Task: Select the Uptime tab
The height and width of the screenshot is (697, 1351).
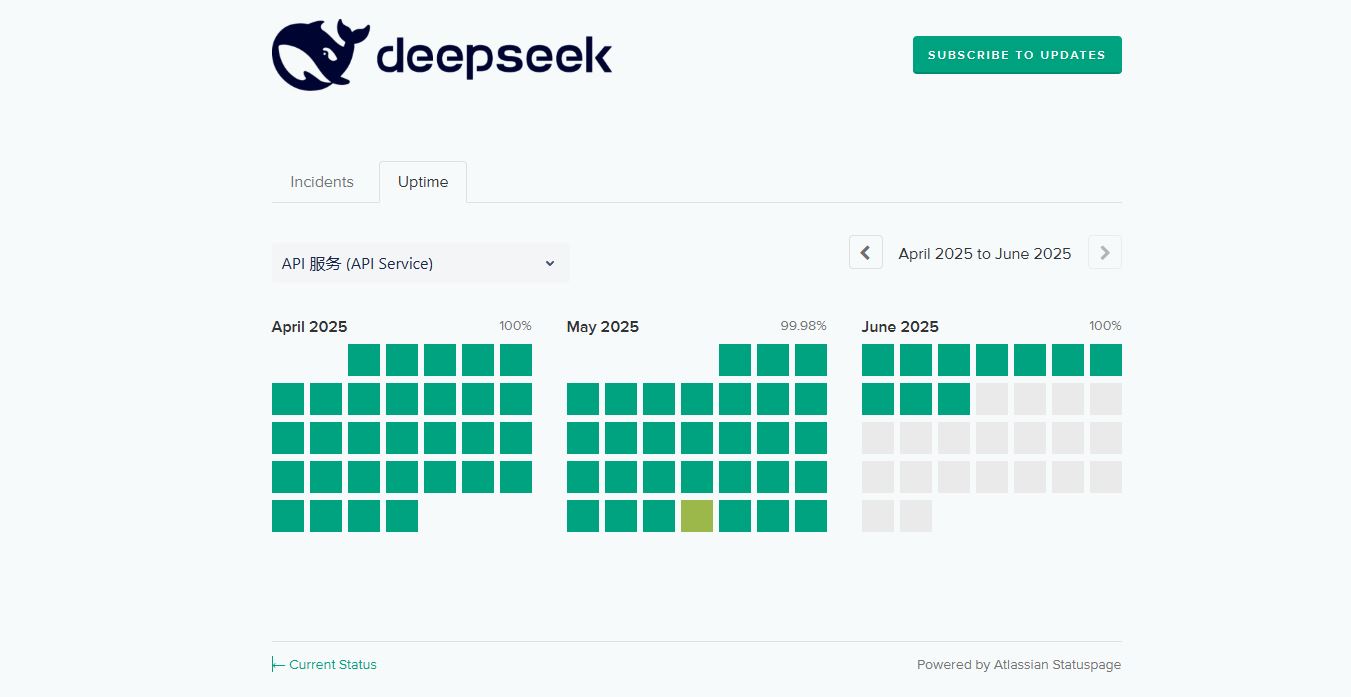Action: (x=423, y=182)
